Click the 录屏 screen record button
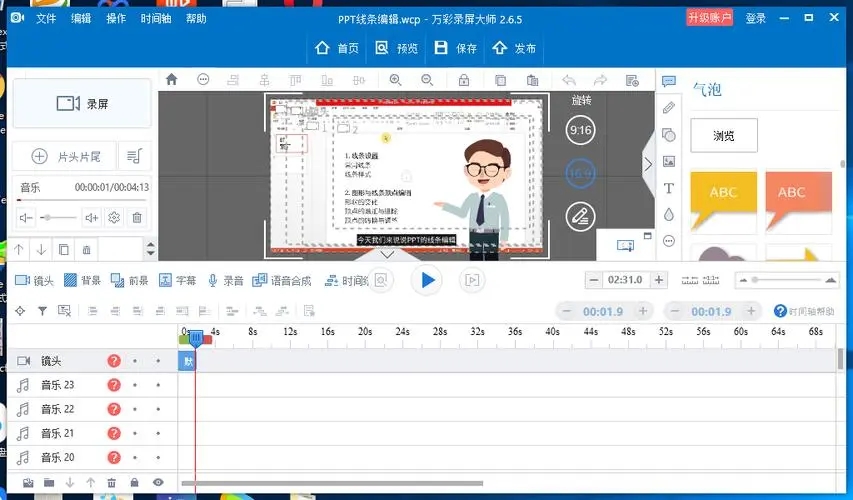The width and height of the screenshot is (853, 500). click(82, 103)
